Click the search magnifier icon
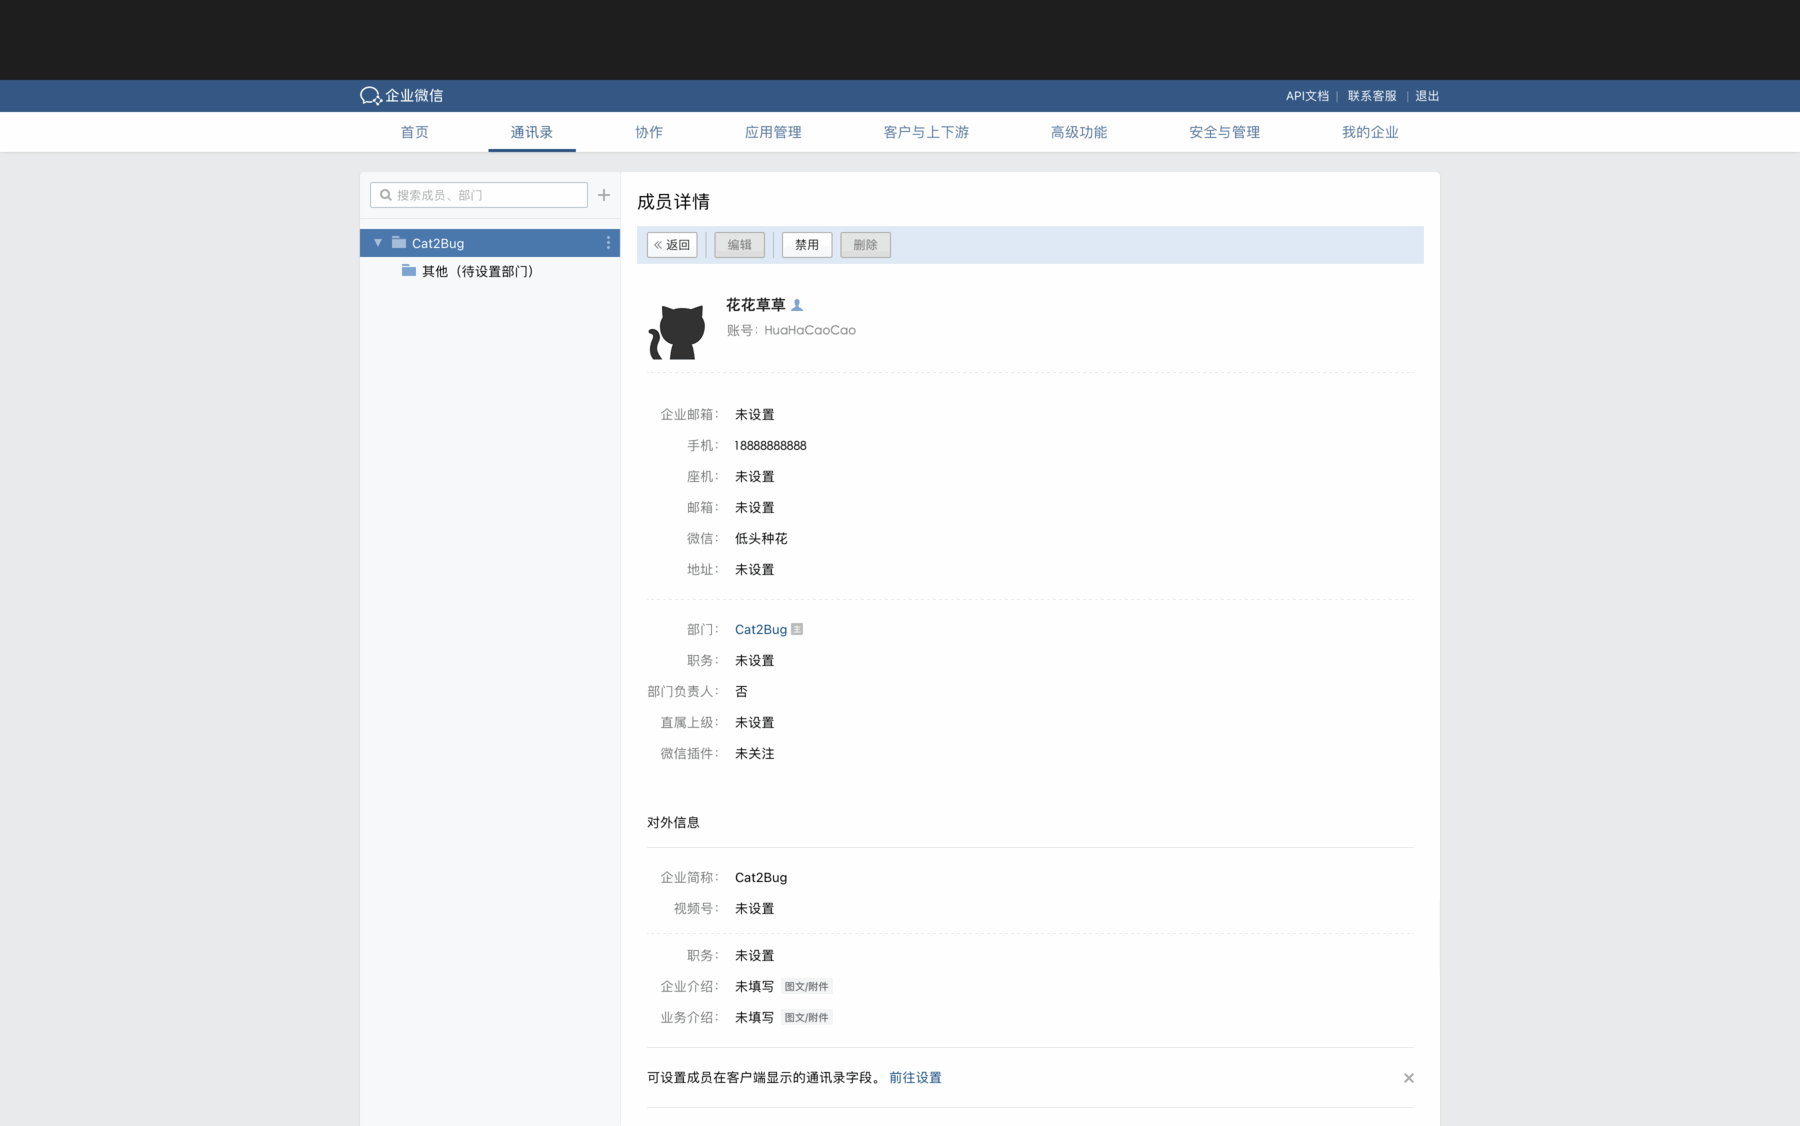The height and width of the screenshot is (1126, 1800). (x=386, y=195)
